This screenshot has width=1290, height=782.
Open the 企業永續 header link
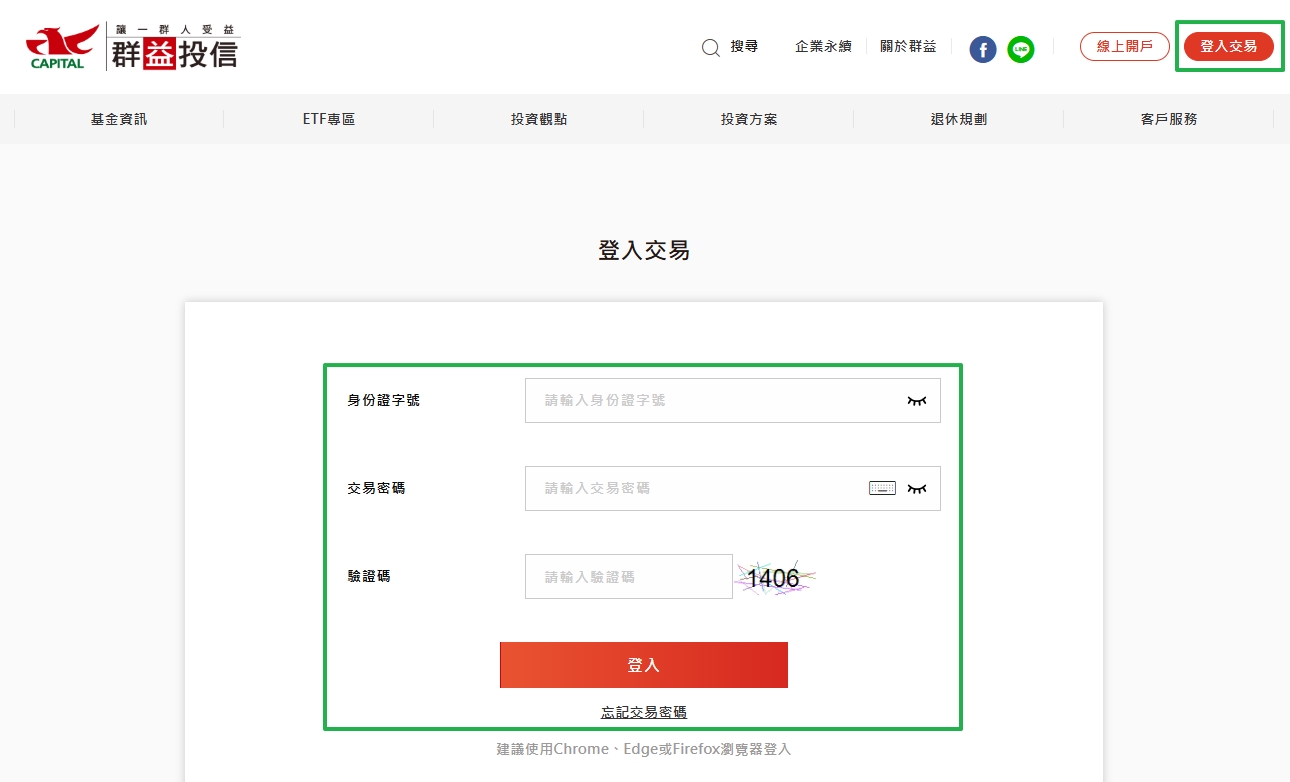pos(823,46)
